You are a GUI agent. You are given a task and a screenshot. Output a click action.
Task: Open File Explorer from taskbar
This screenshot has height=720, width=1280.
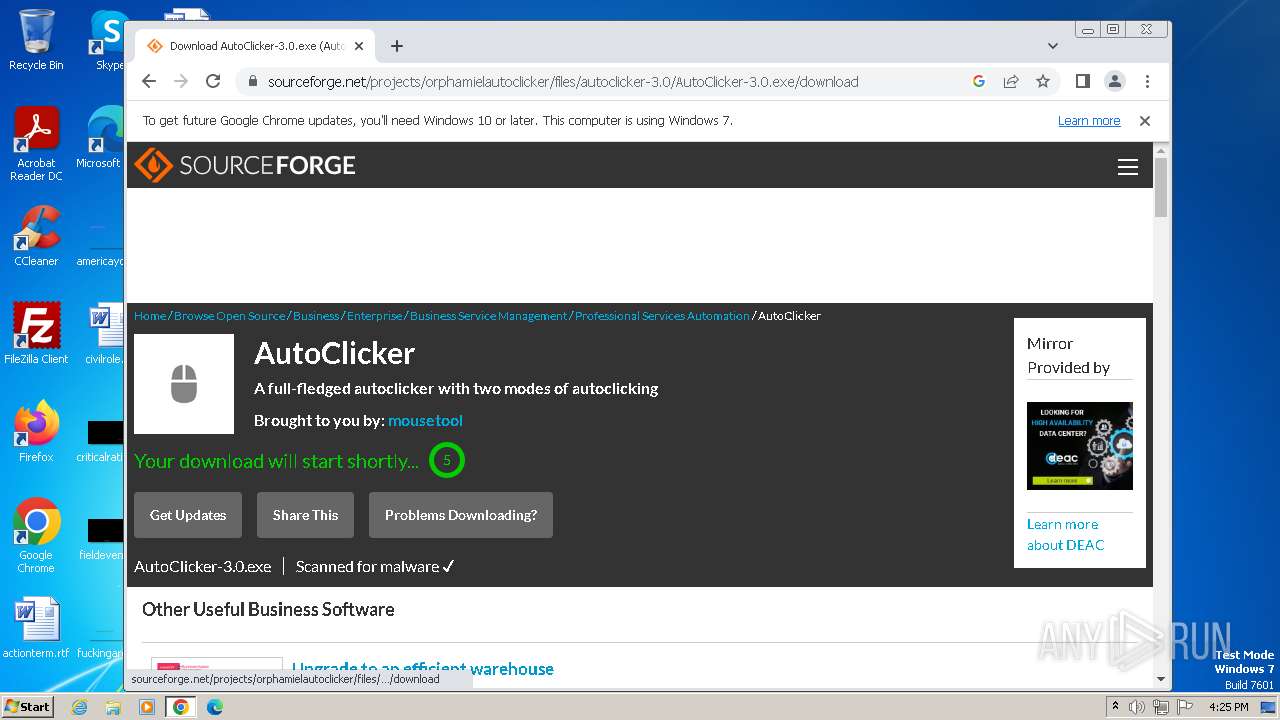coord(113,707)
